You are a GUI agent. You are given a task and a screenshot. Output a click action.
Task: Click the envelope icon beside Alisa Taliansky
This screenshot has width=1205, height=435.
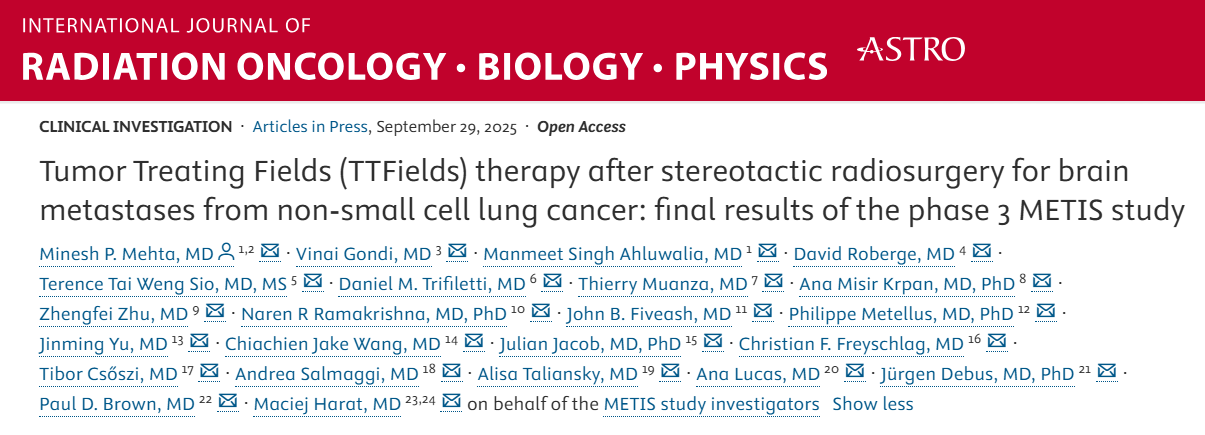669,373
